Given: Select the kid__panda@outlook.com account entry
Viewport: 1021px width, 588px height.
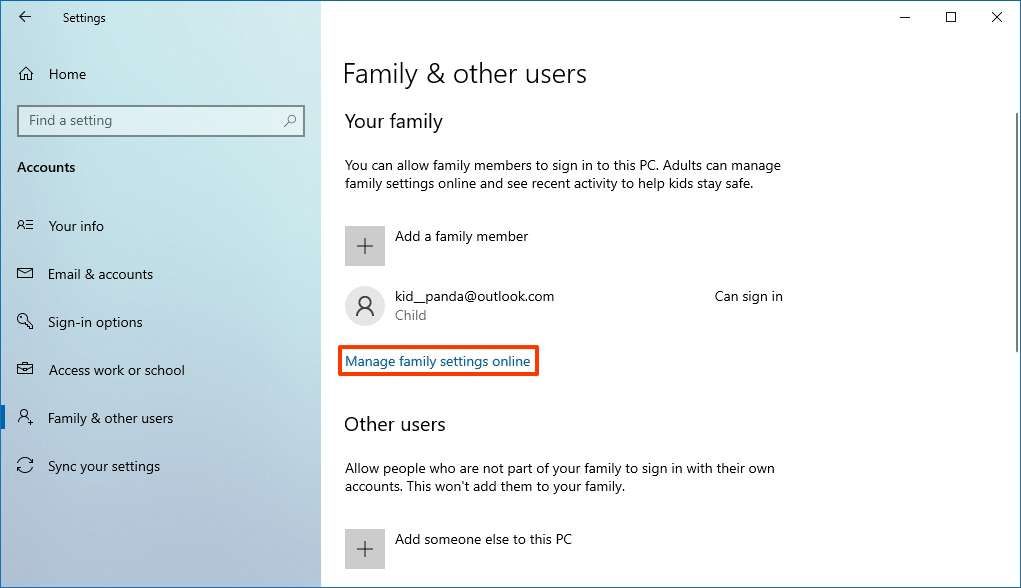Looking at the screenshot, I should pyautogui.click(x=475, y=296).
